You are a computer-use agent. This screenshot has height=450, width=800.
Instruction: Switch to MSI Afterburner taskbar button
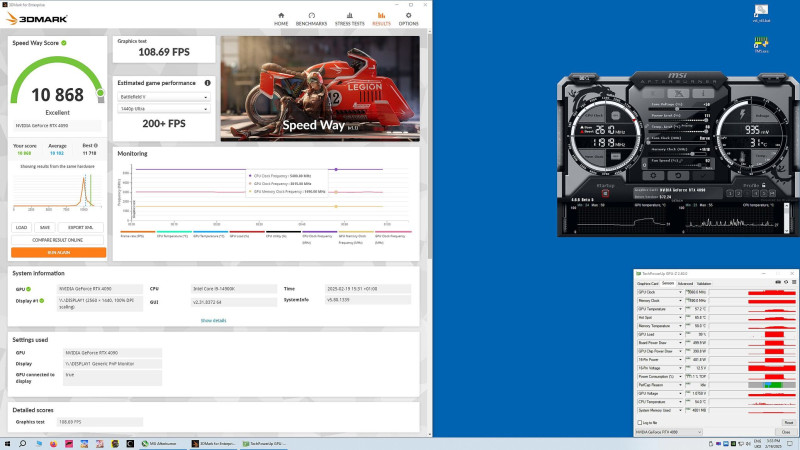point(163,444)
